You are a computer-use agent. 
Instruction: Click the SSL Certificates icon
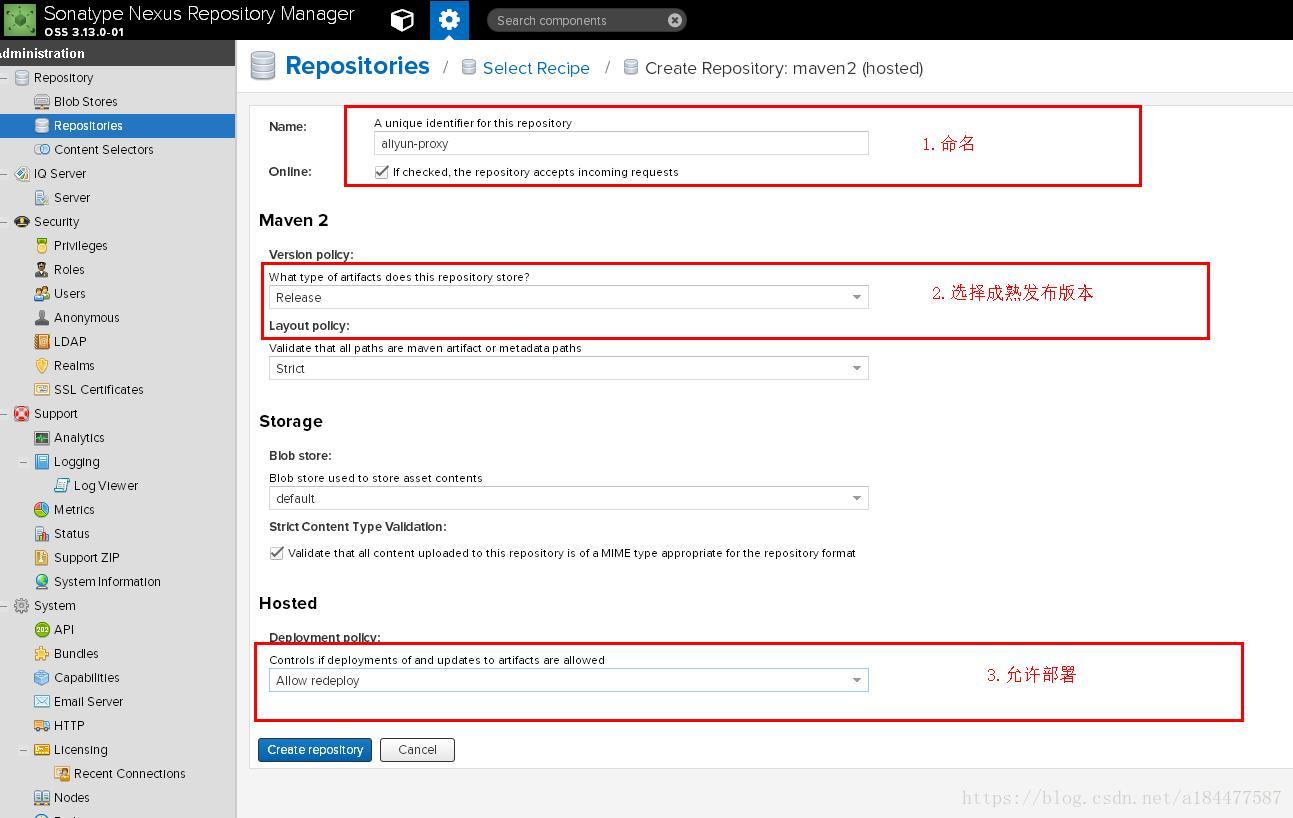pos(42,390)
